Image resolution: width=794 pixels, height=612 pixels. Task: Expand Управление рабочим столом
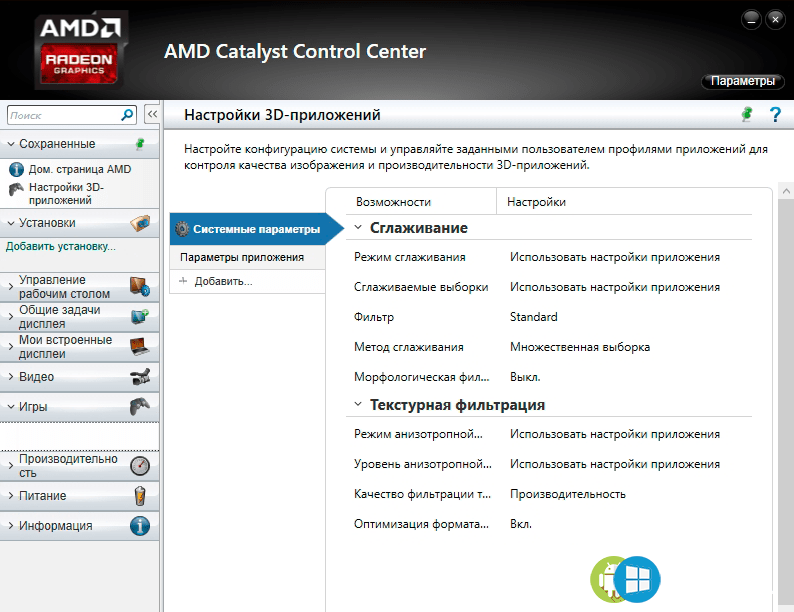pyautogui.click(x=11, y=287)
